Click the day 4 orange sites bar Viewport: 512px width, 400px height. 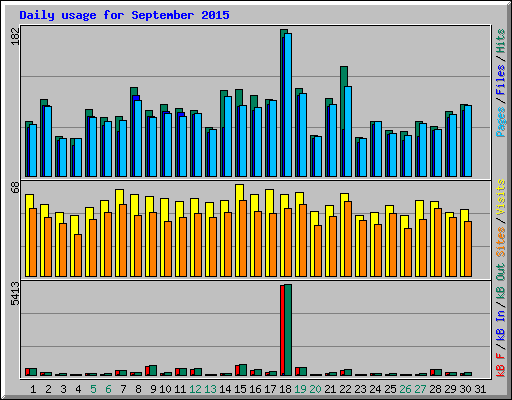pyautogui.click(x=78, y=255)
